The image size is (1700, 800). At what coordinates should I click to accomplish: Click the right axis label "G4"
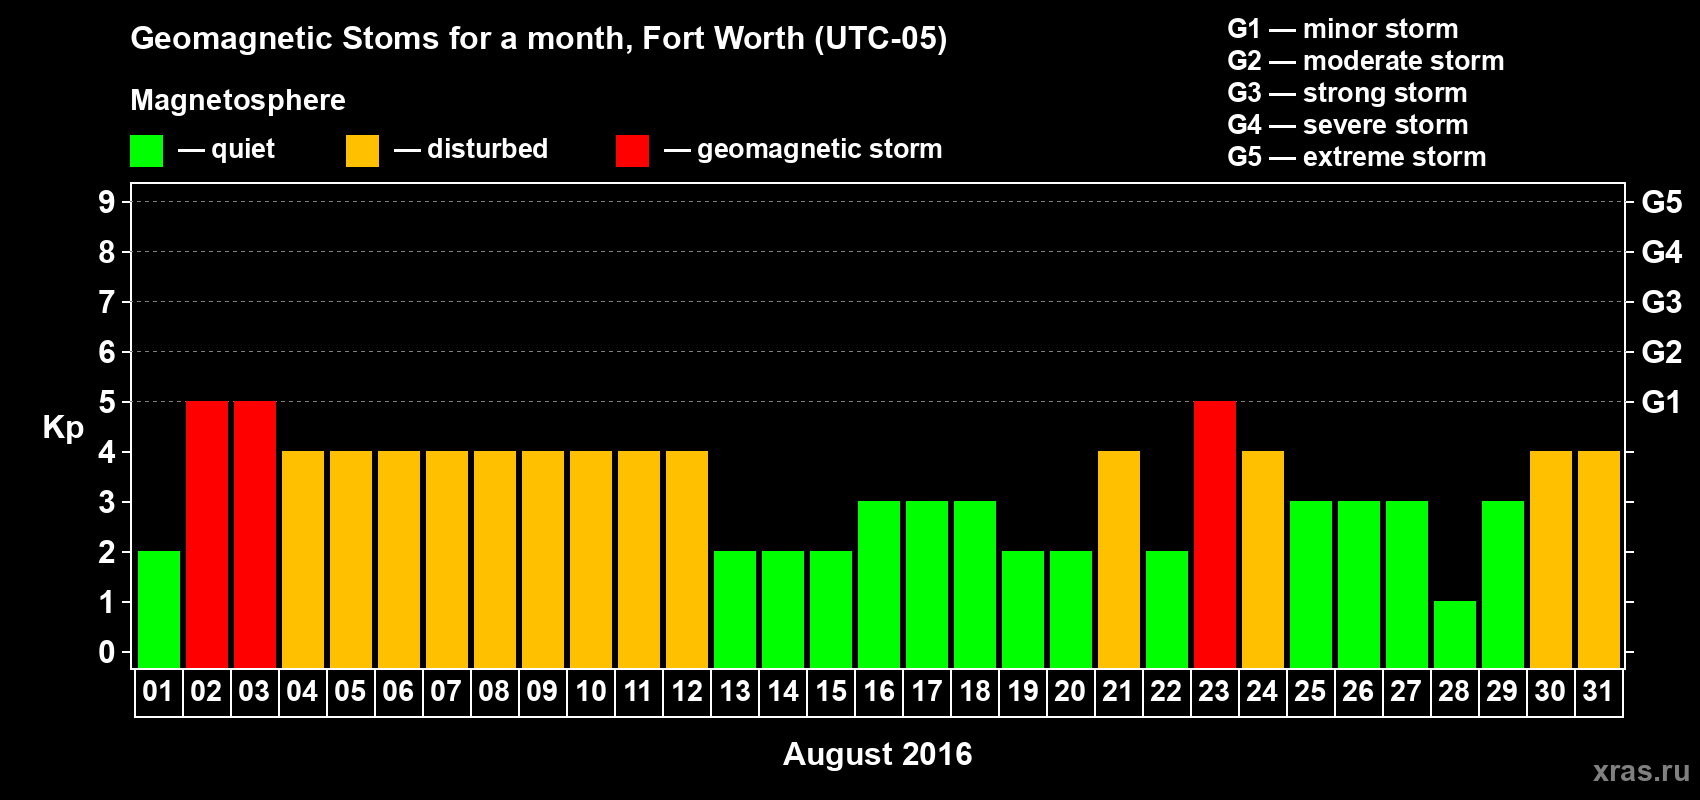pyautogui.click(x=1661, y=252)
